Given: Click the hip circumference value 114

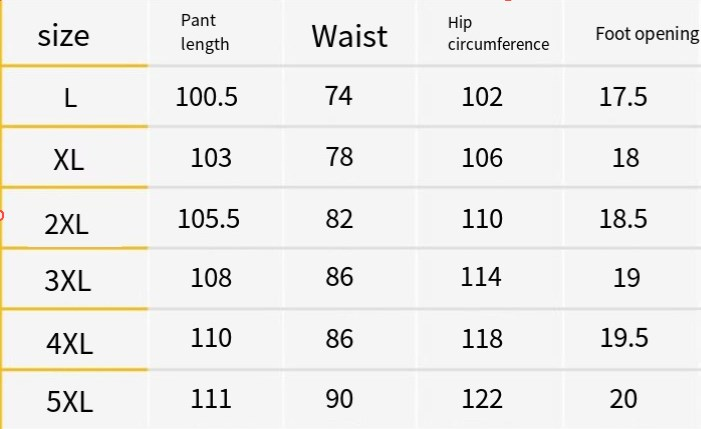Looking at the screenshot, I should point(482,277).
